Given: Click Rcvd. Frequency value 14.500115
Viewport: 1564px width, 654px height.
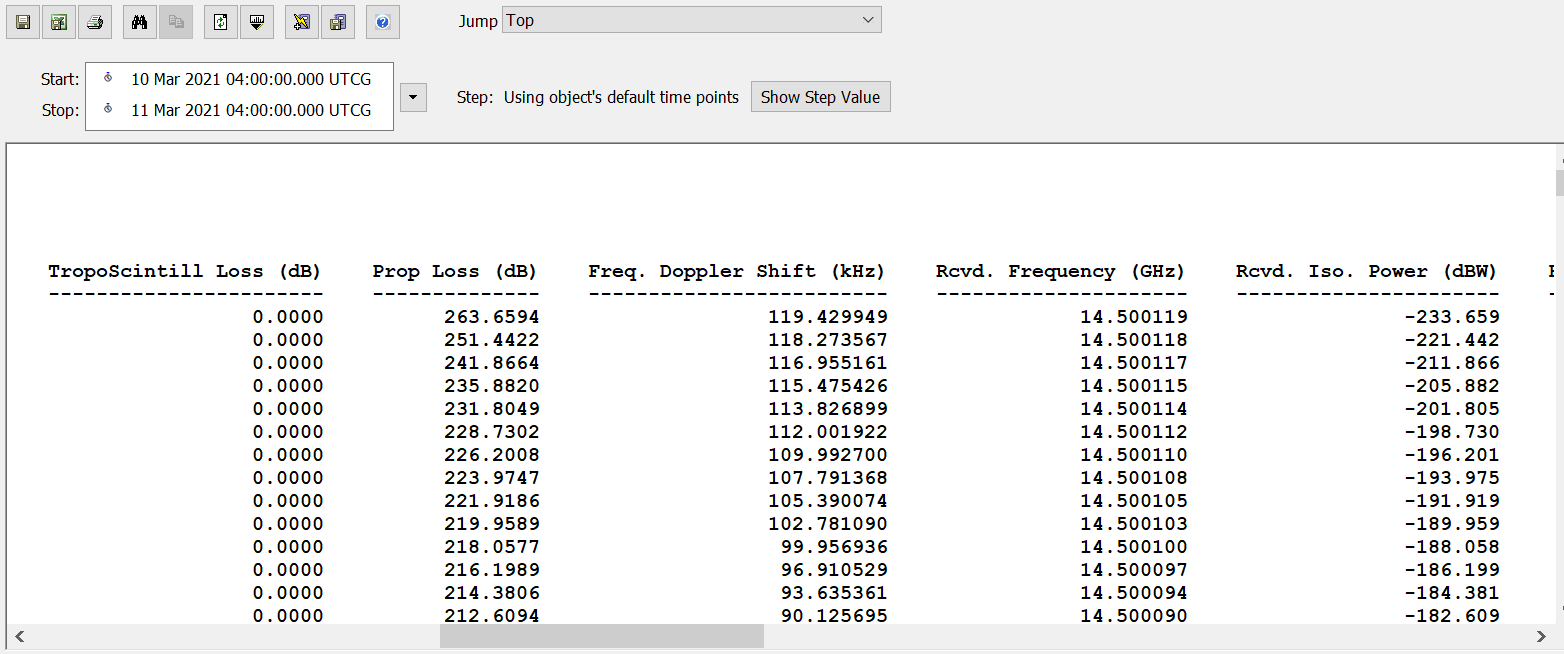Looking at the screenshot, I should point(1134,386).
